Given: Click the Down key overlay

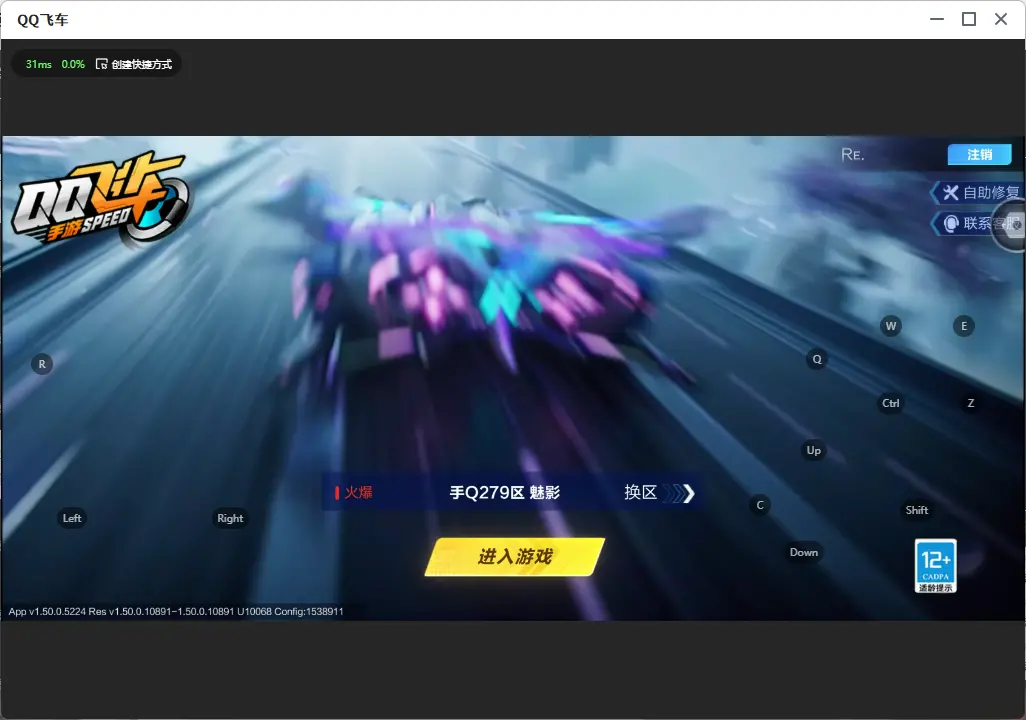Looking at the screenshot, I should tap(804, 552).
